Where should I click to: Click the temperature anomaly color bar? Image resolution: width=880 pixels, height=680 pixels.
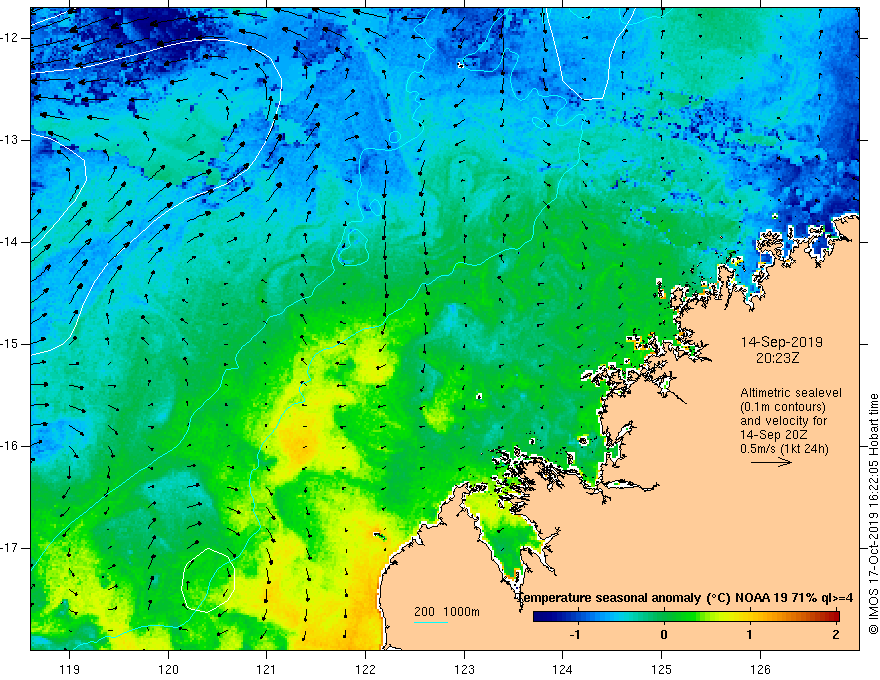[686, 616]
